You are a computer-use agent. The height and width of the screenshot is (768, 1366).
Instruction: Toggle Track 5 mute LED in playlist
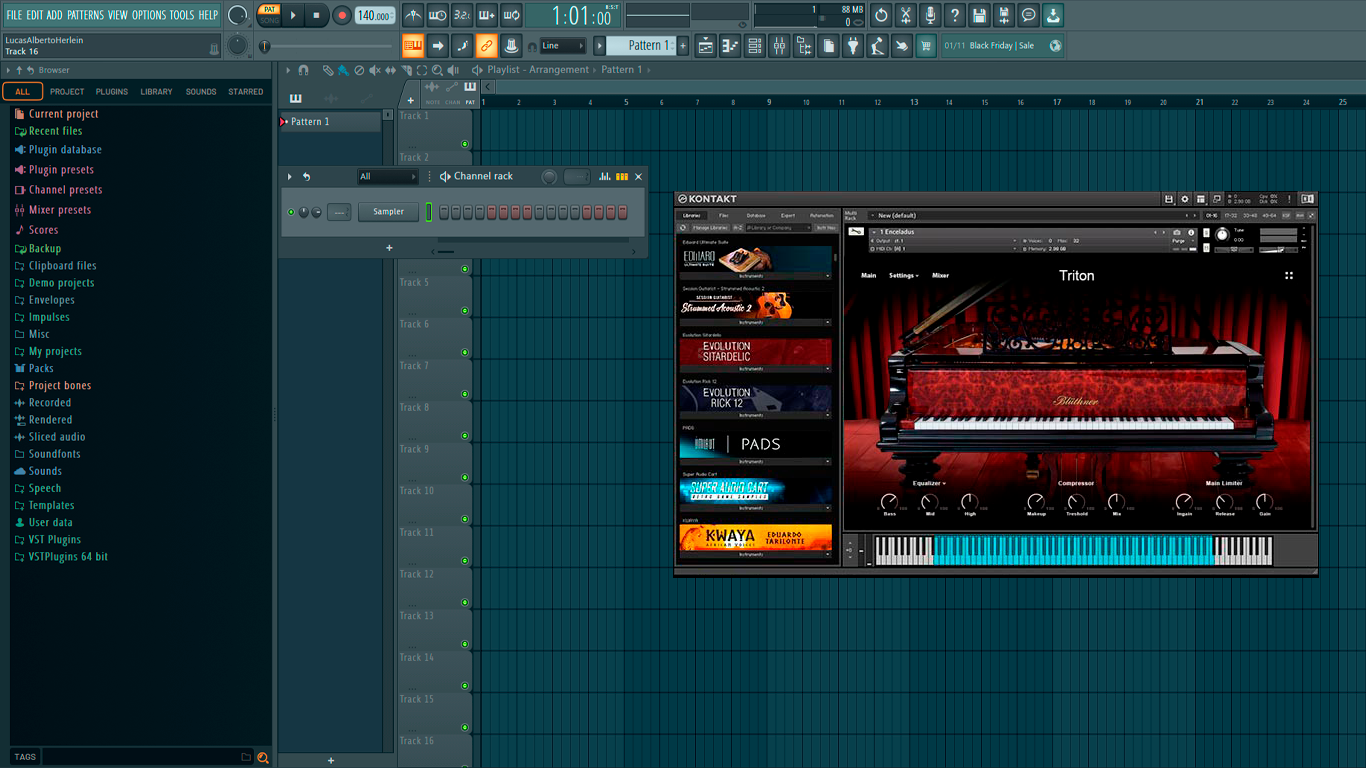click(465, 311)
